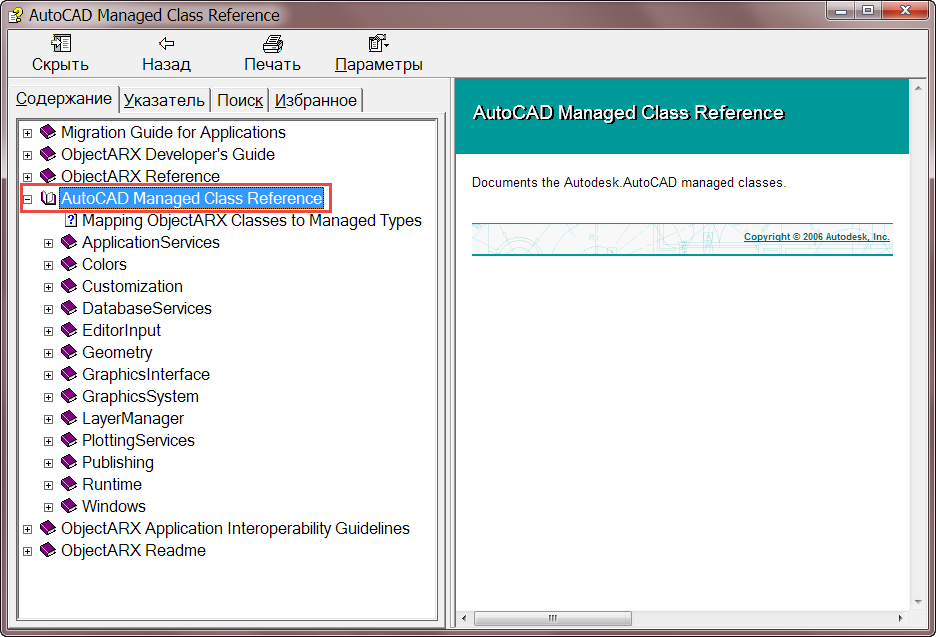Click the Migration Guide for Applications book icon
This screenshot has width=936, height=637.
pos(48,132)
